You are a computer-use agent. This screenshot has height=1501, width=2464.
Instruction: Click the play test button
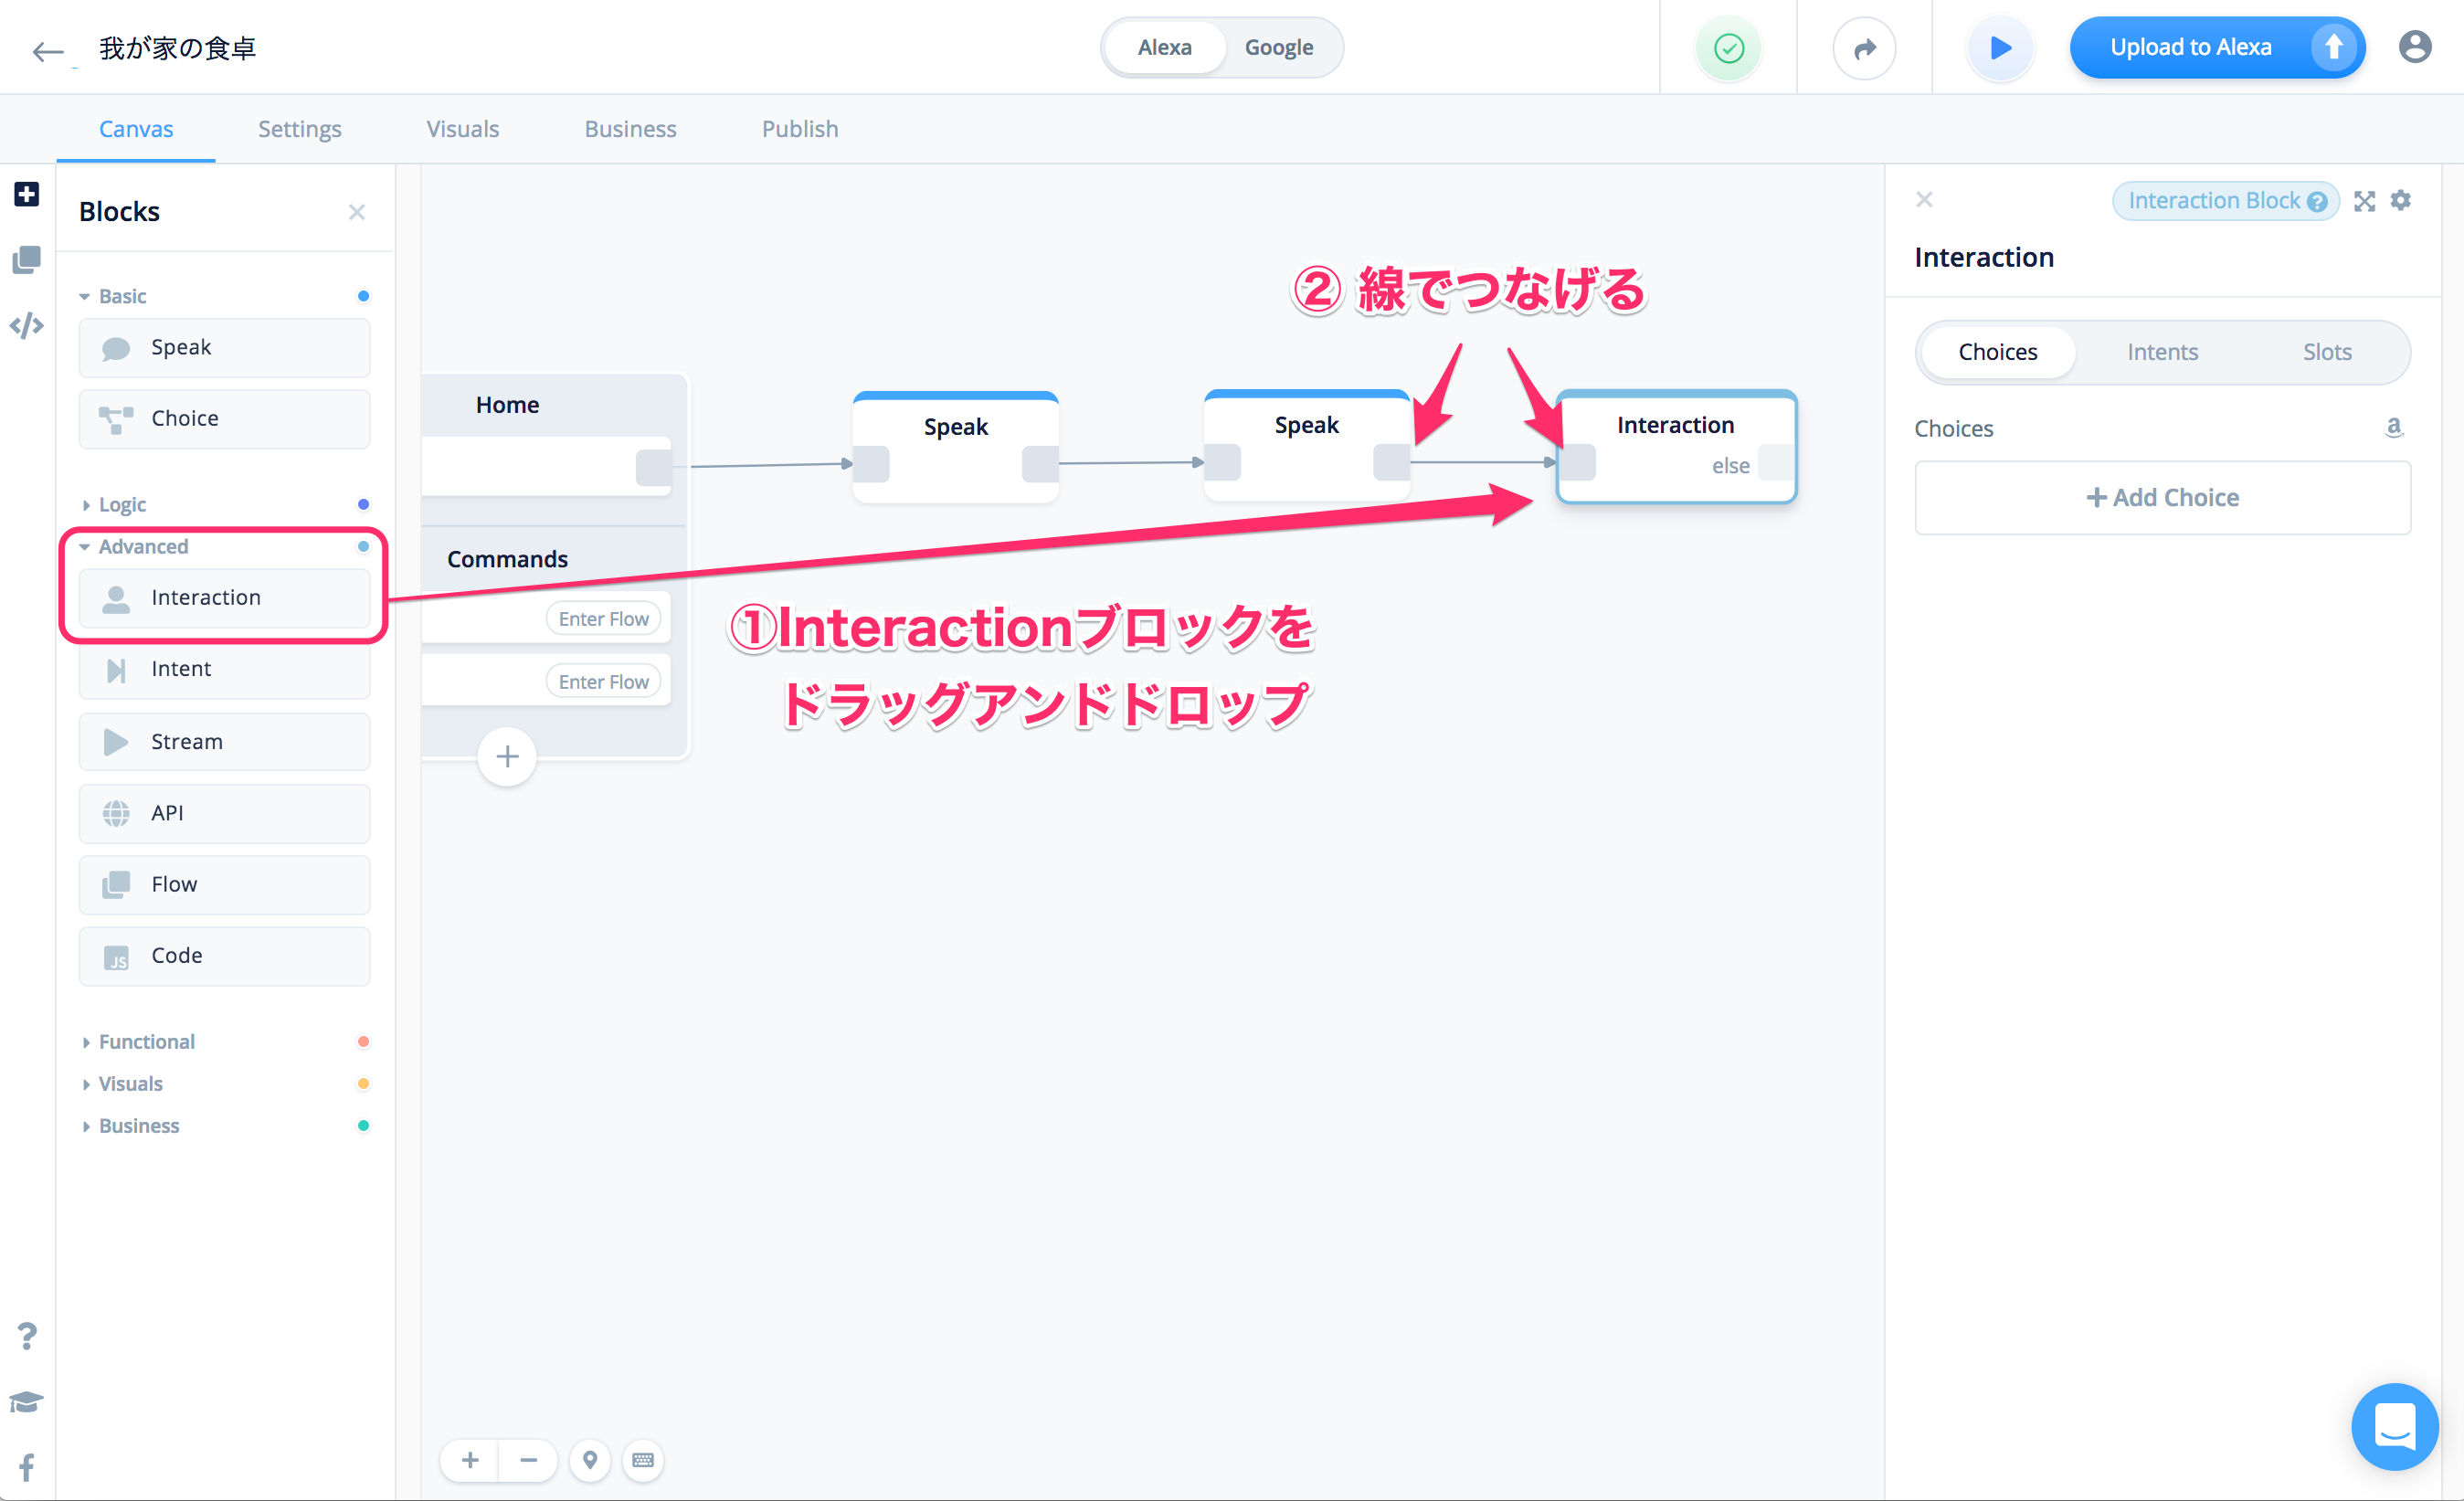pos(2000,47)
